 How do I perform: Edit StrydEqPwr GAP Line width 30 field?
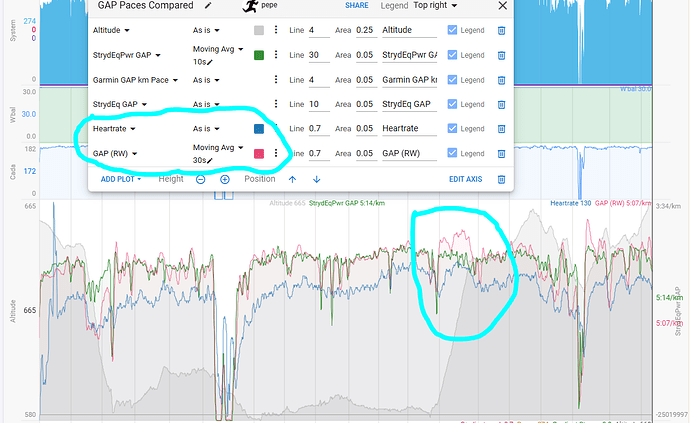[x=319, y=55]
